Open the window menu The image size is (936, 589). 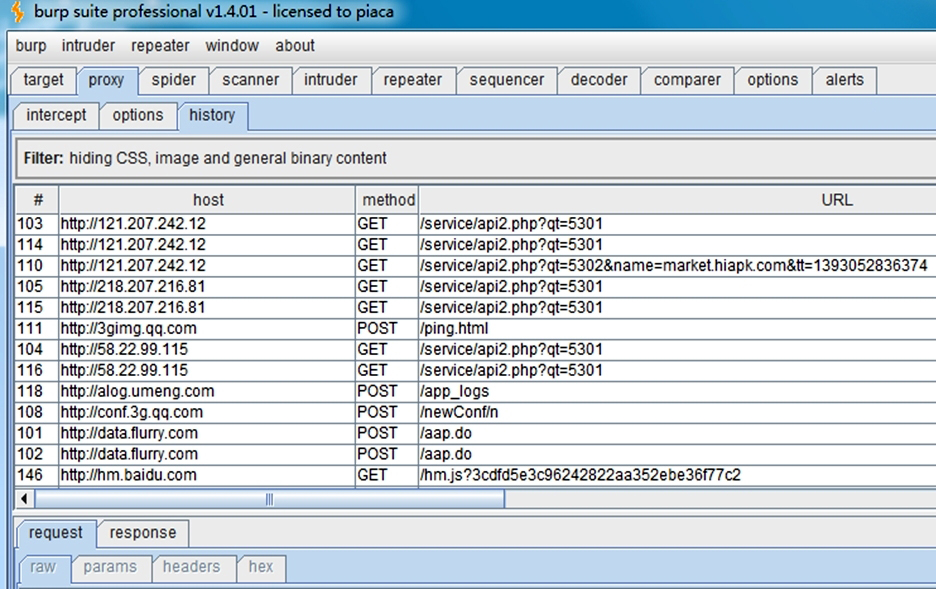click(x=232, y=46)
